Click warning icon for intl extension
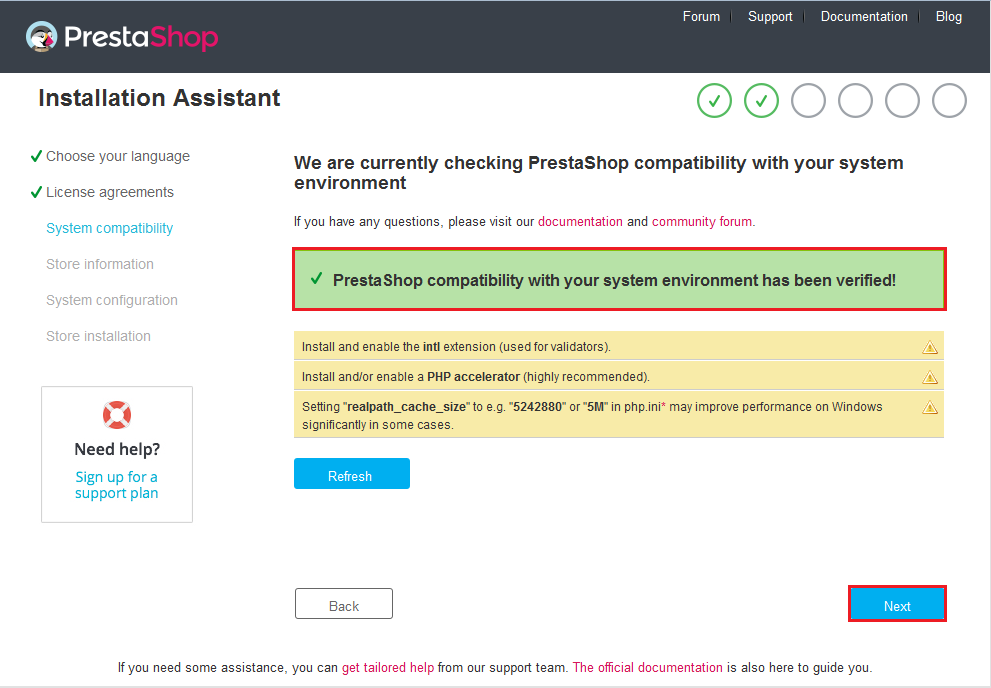 [930, 347]
